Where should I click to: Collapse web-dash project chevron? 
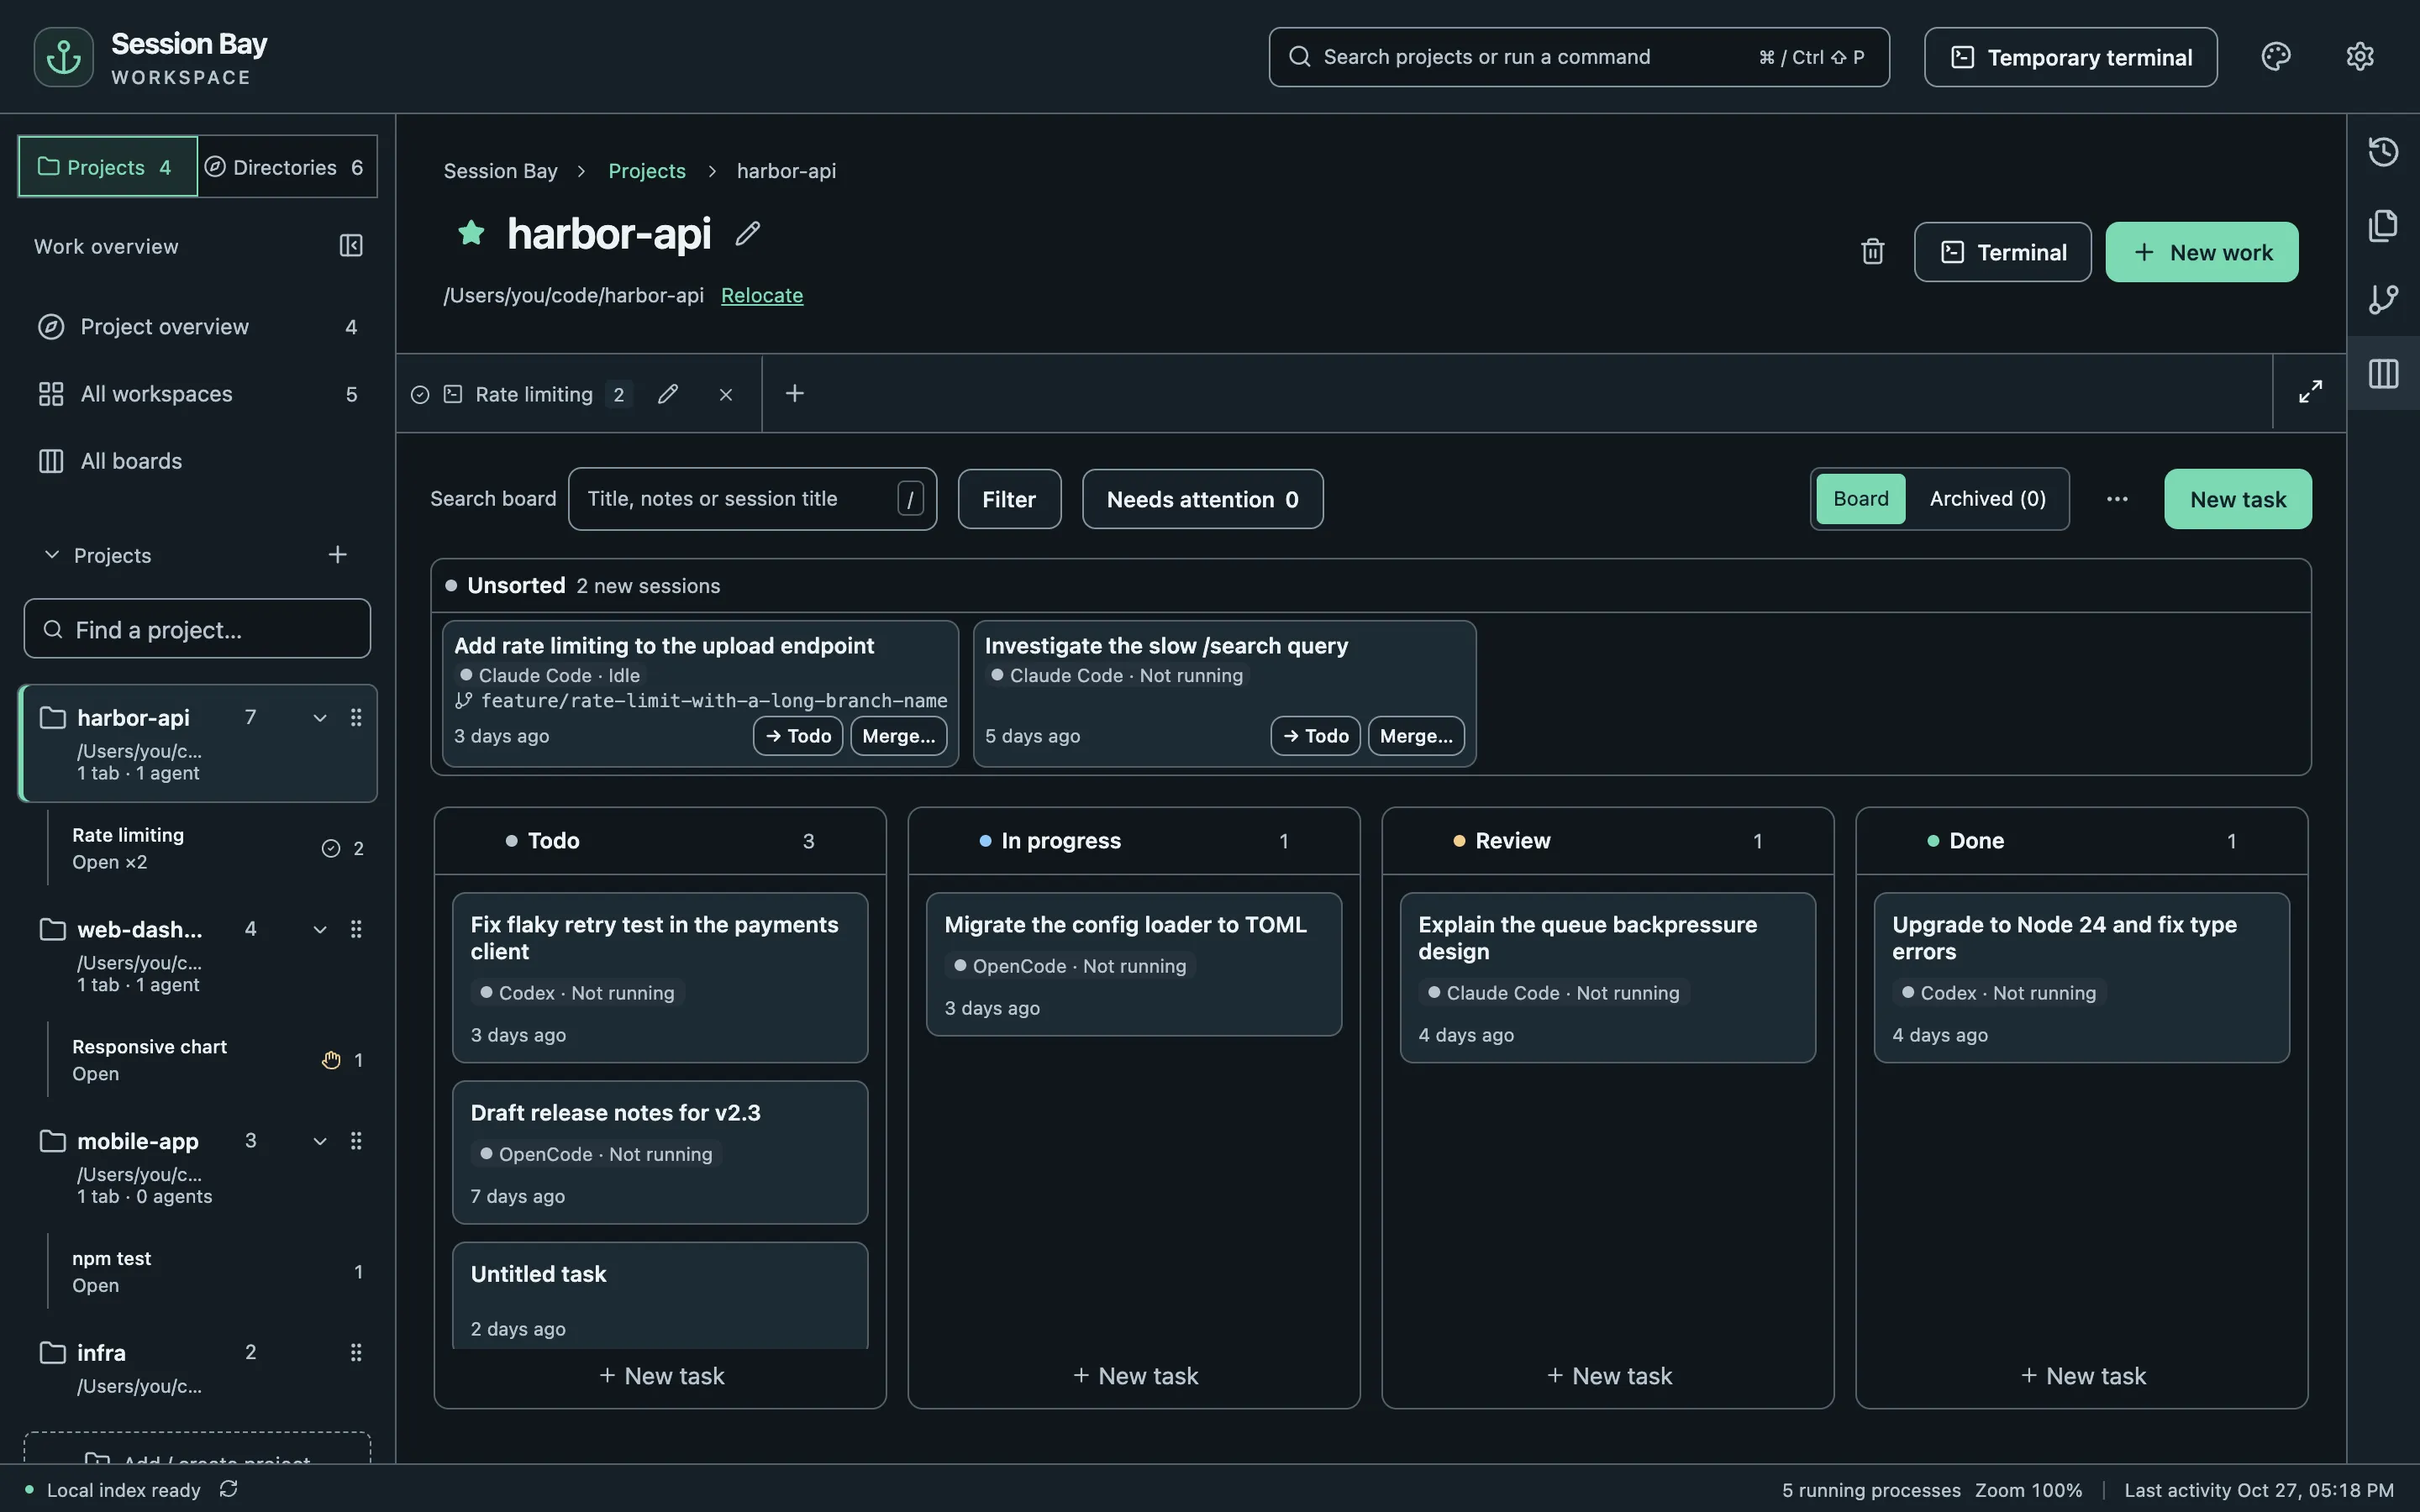click(x=320, y=929)
